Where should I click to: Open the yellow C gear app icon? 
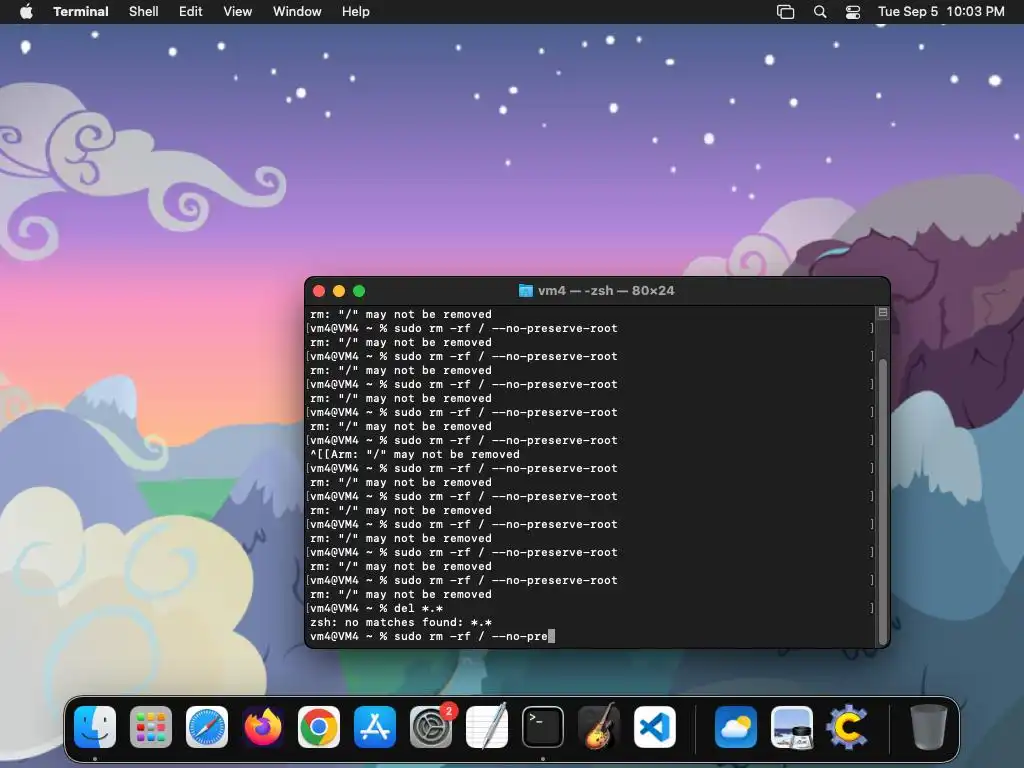tap(848, 727)
